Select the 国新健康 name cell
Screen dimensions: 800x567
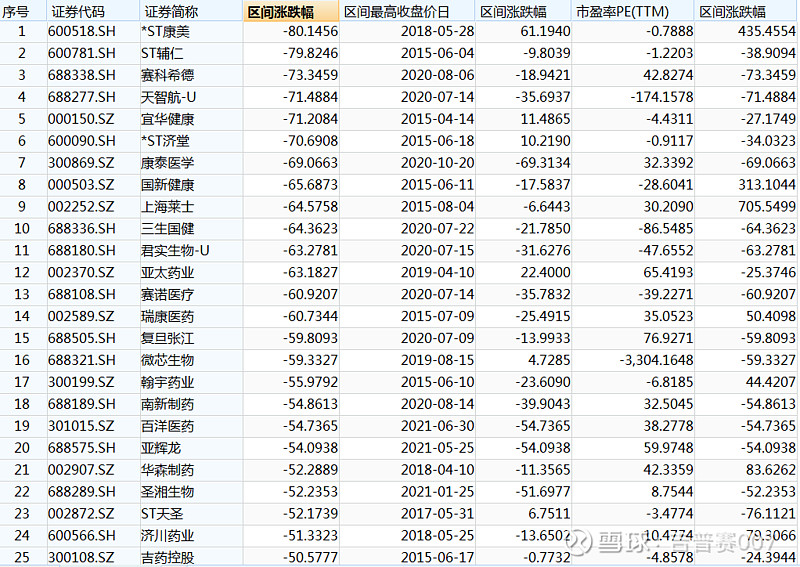pos(167,185)
